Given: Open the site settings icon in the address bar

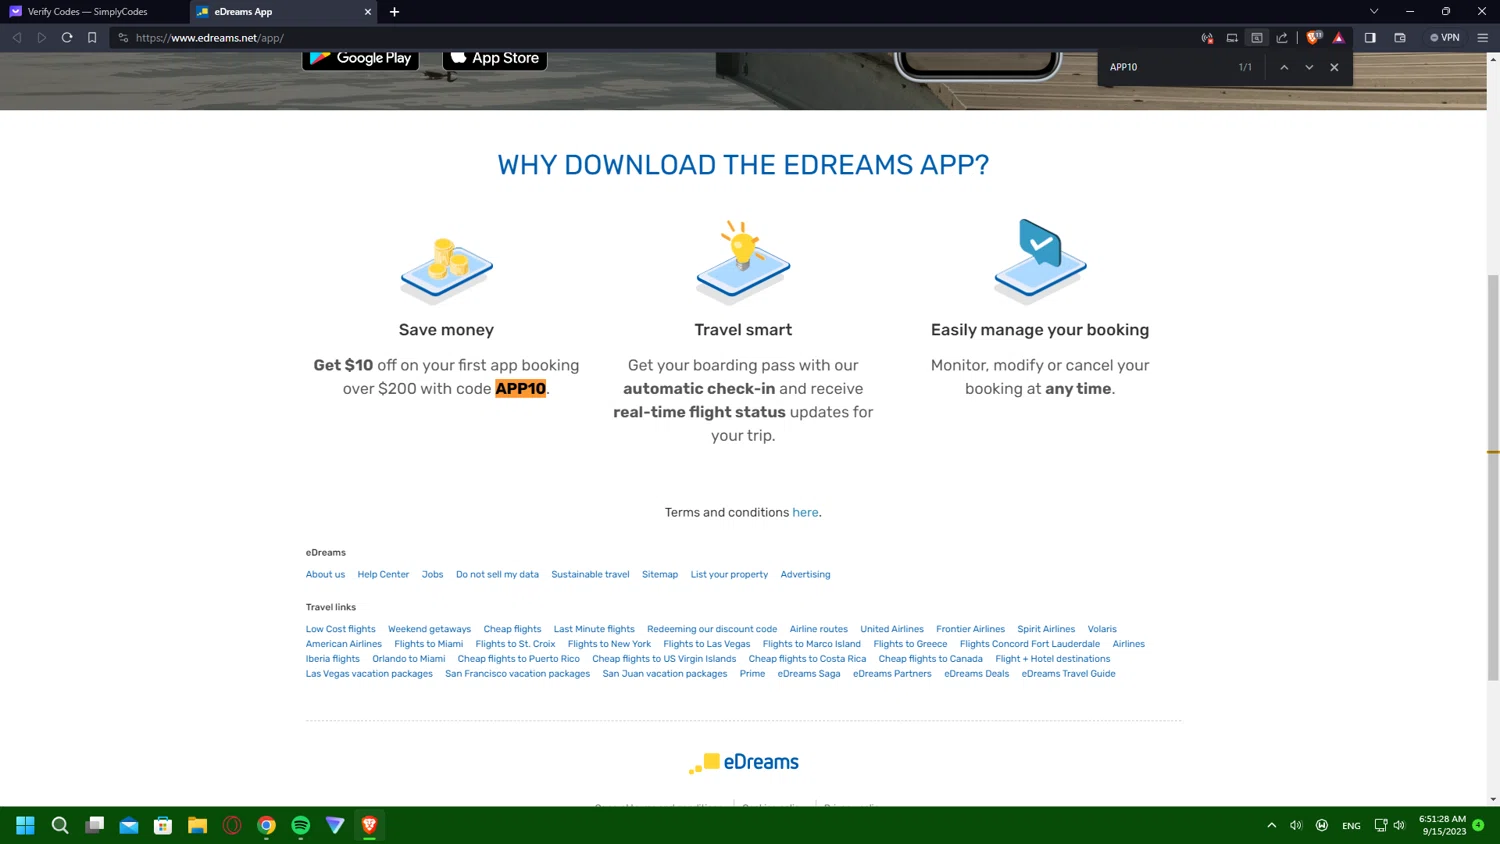Looking at the screenshot, I should click(123, 38).
